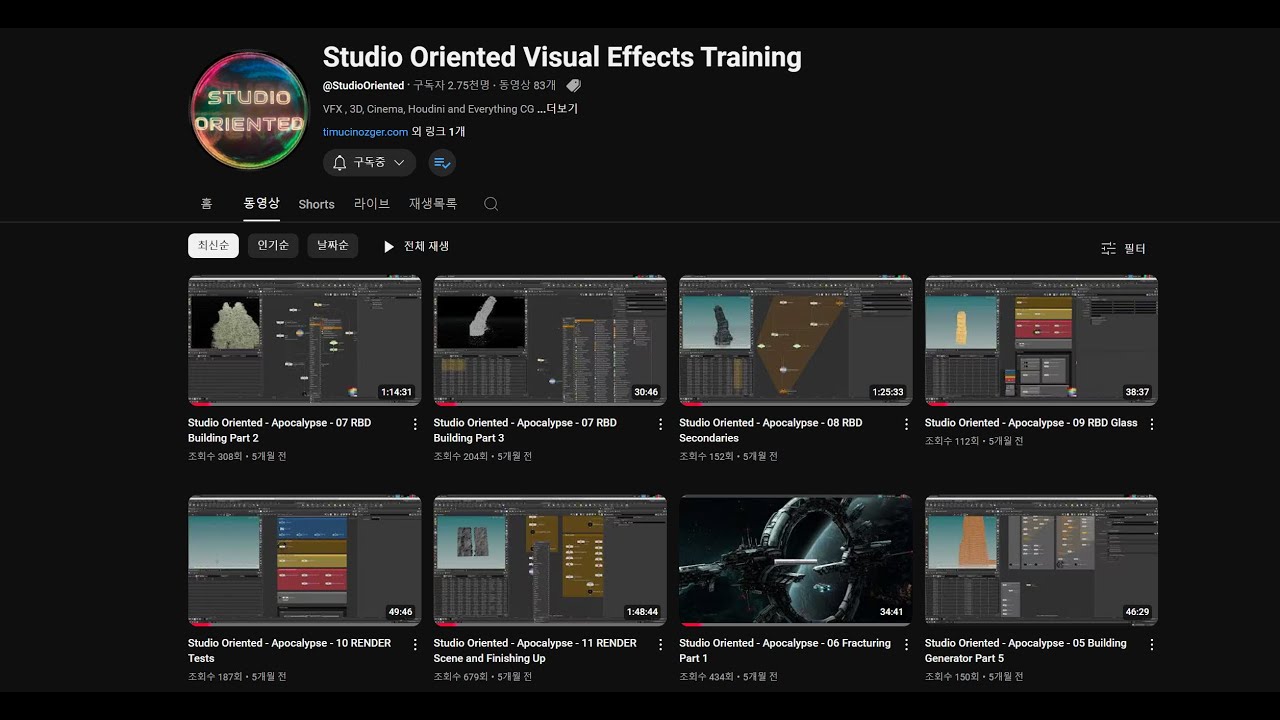Open the playlist button next to 구독중
The height and width of the screenshot is (720, 1280).
tap(442, 162)
